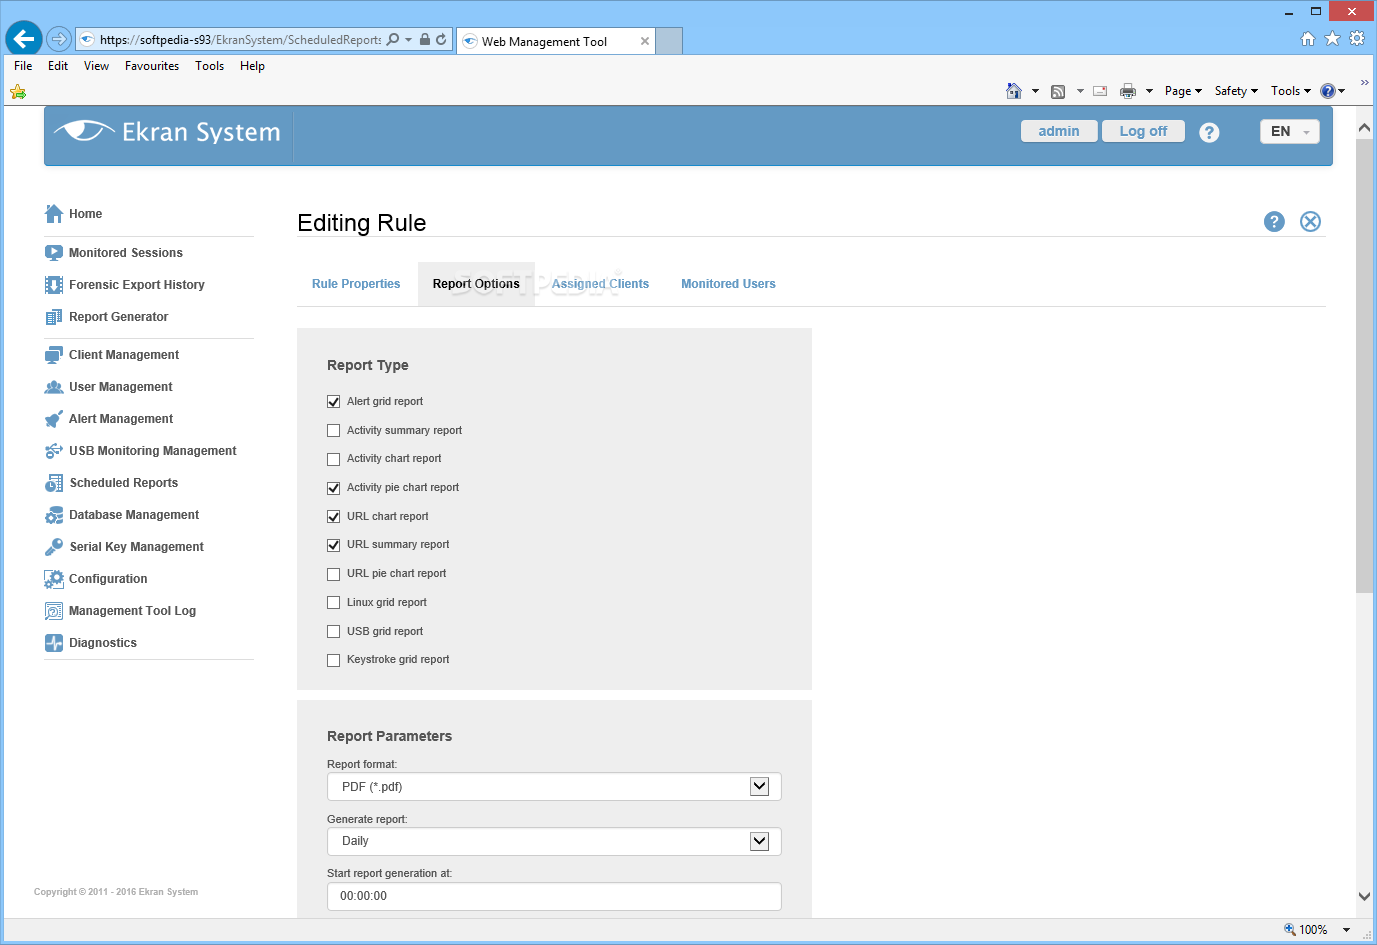Click the Forensic Export History film icon
The width and height of the screenshot is (1377, 945).
54,285
